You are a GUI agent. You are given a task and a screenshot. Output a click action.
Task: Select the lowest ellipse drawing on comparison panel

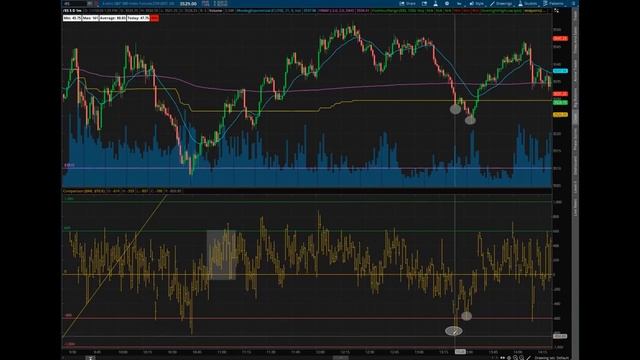453,331
